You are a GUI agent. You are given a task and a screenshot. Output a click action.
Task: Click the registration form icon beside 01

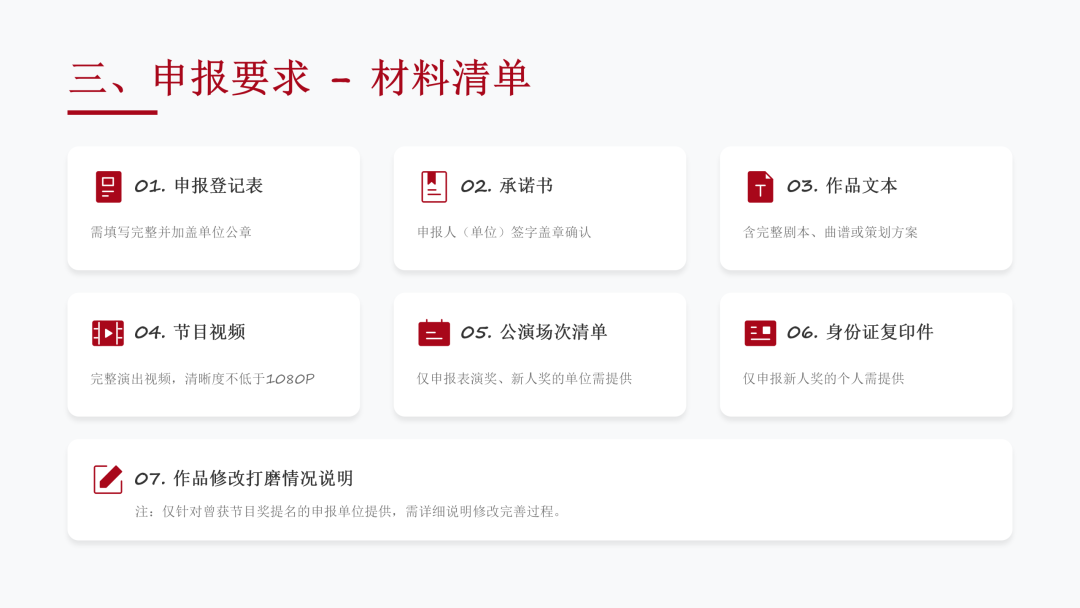tap(108, 187)
